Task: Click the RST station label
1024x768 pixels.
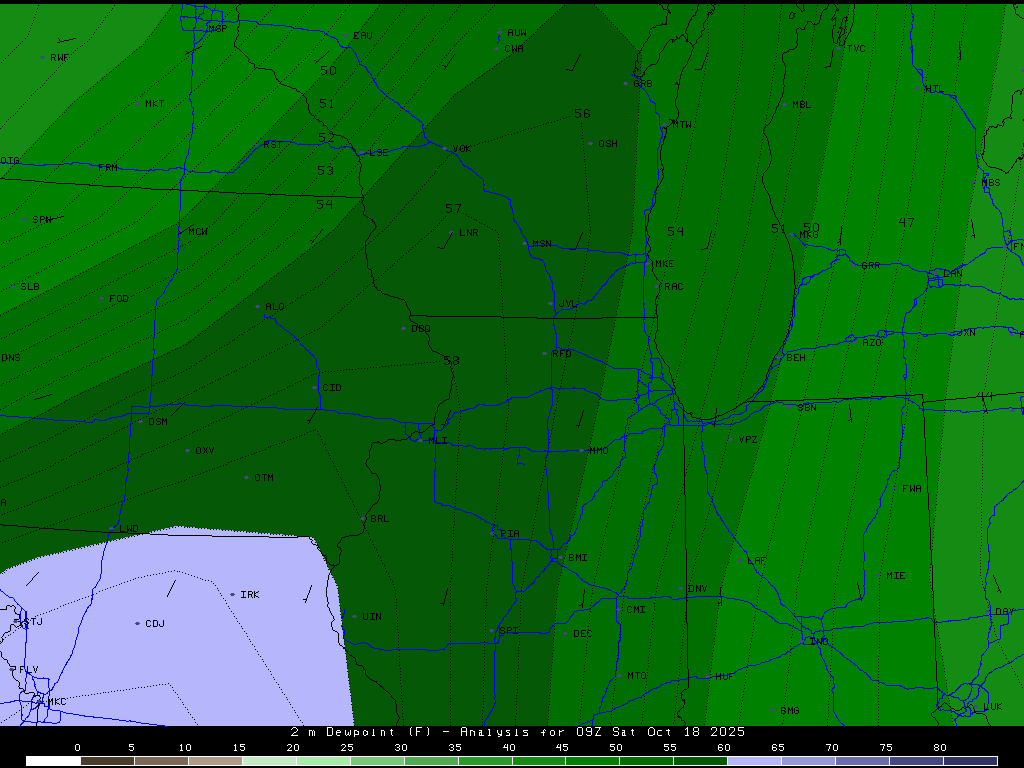Action: (x=272, y=144)
